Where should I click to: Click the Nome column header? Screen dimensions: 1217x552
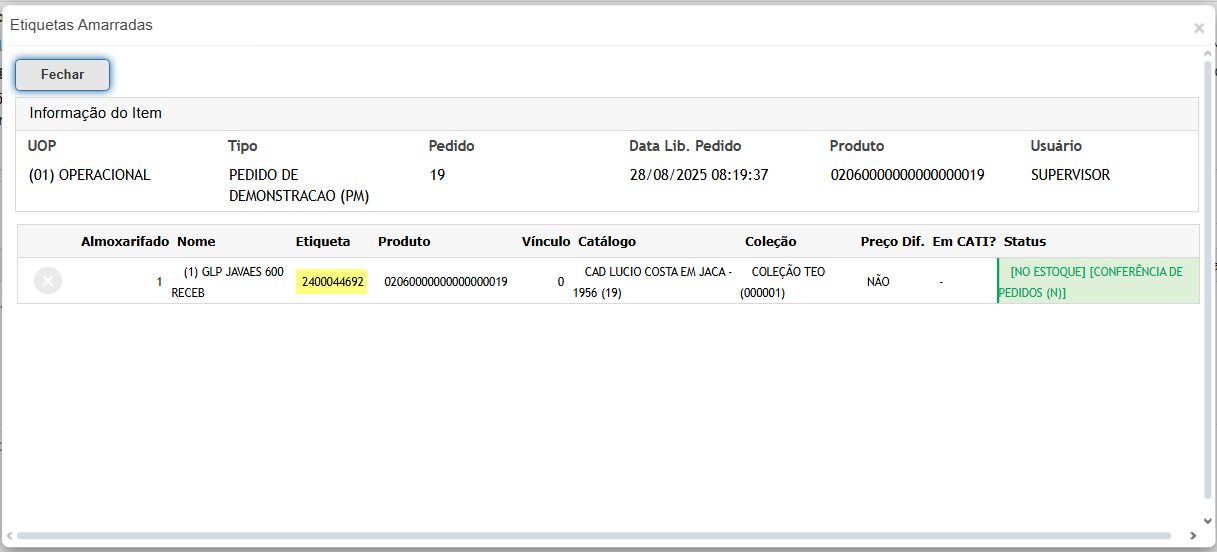point(196,242)
